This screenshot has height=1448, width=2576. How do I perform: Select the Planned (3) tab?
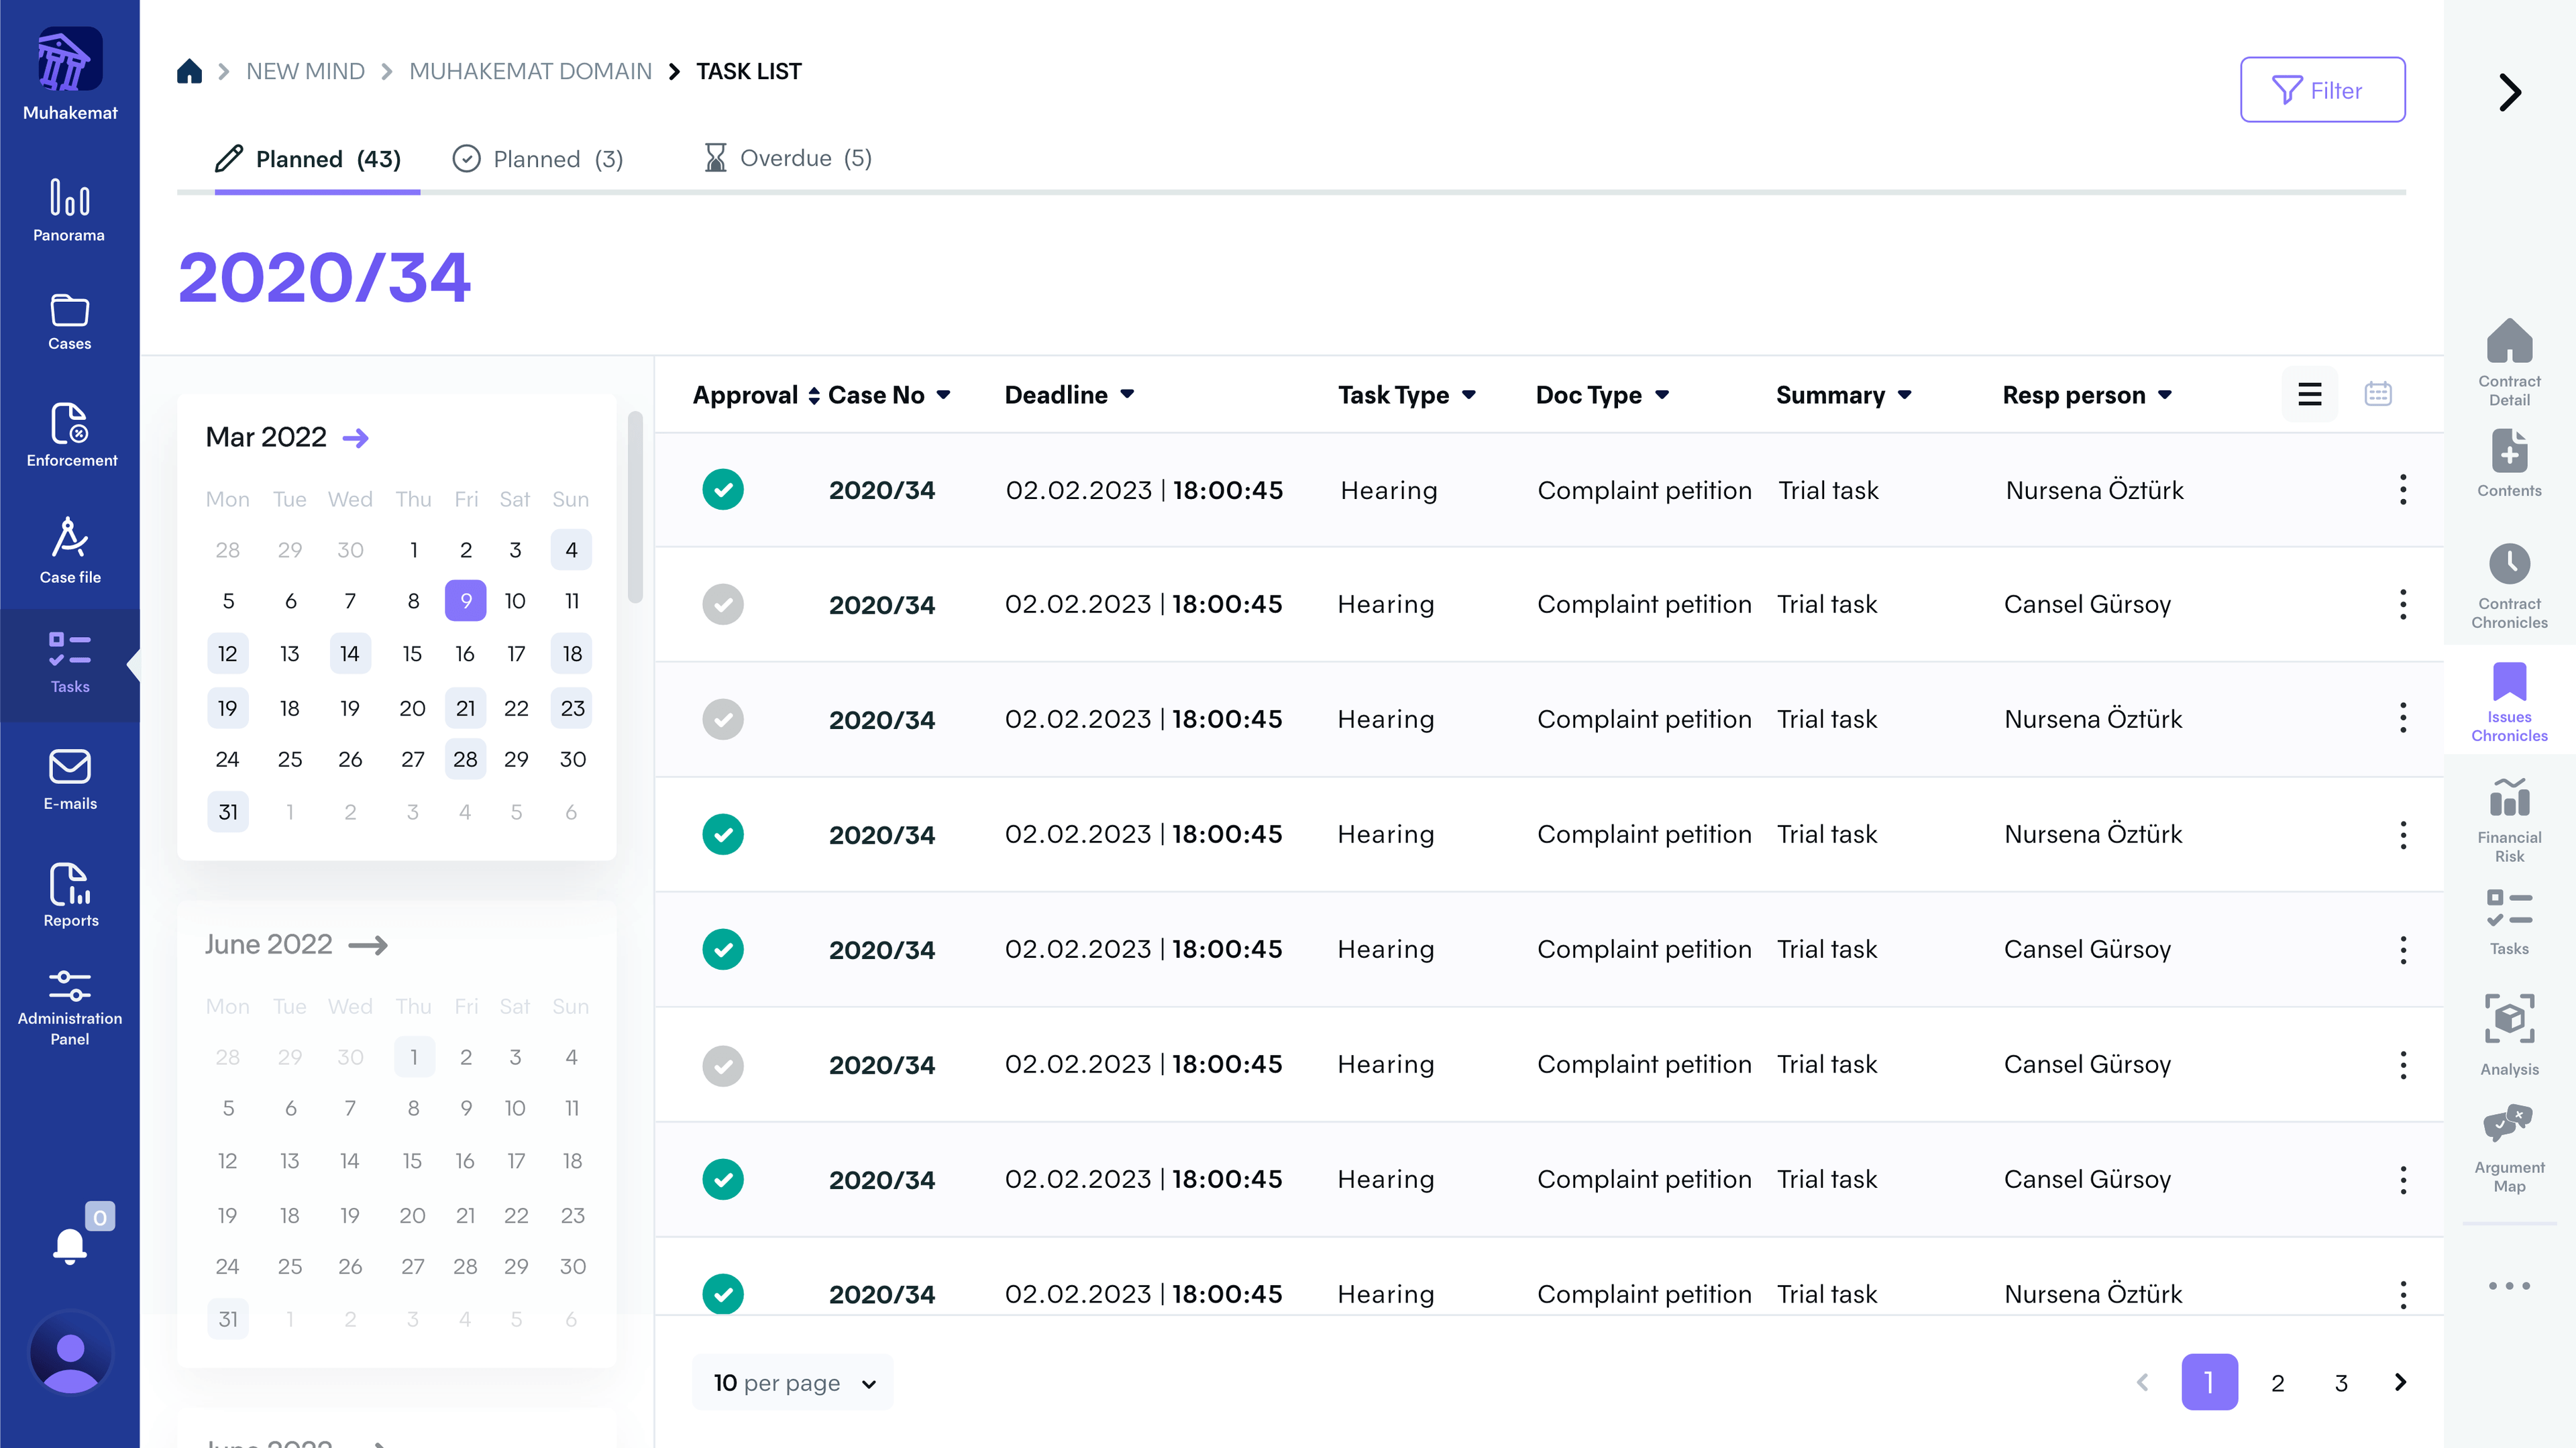tap(538, 159)
